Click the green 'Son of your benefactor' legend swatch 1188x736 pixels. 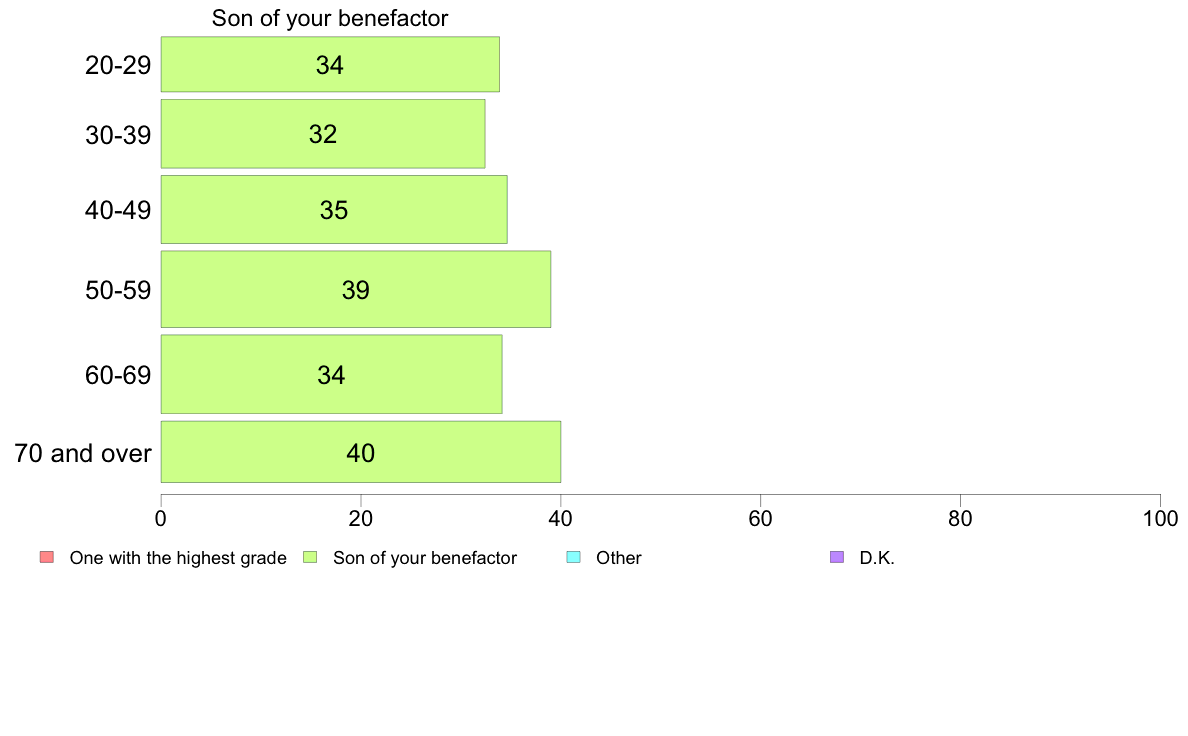pyautogui.click(x=310, y=557)
